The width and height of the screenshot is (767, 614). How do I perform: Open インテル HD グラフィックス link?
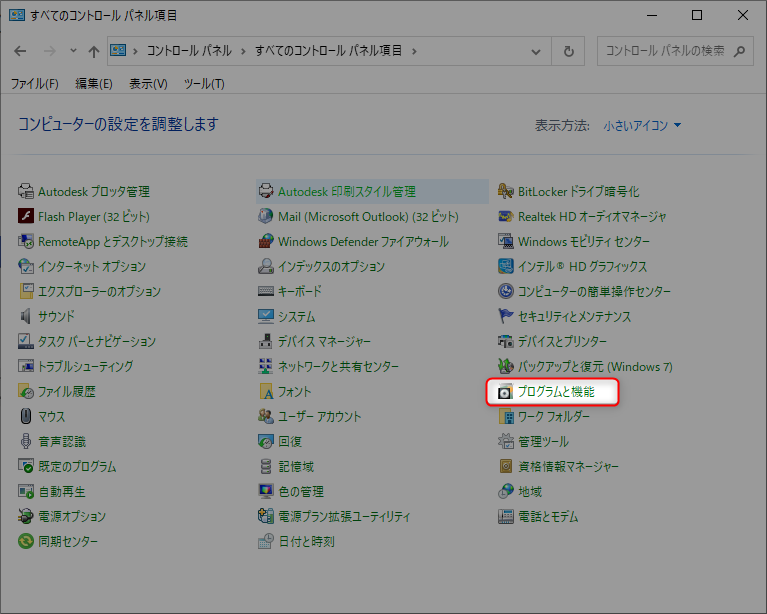pyautogui.click(x=583, y=267)
